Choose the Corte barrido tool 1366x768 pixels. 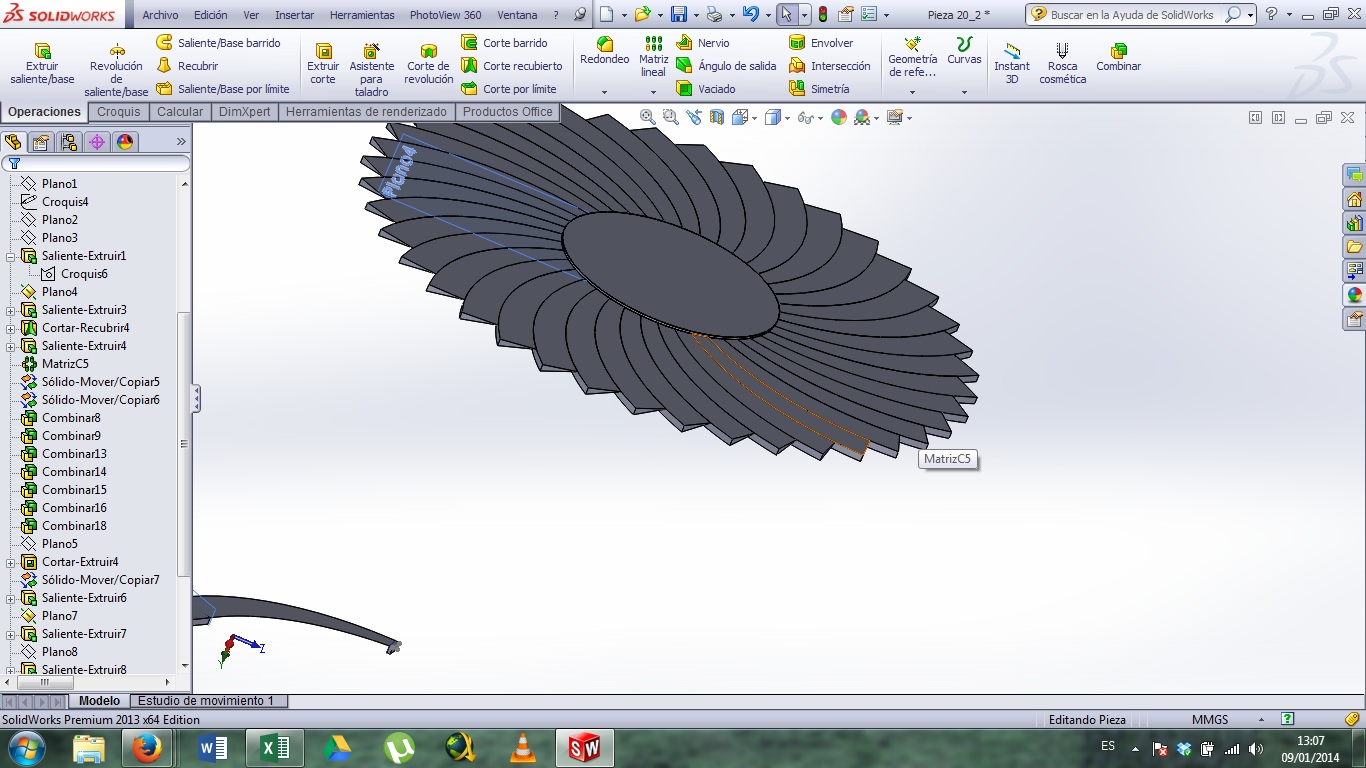[x=504, y=43]
